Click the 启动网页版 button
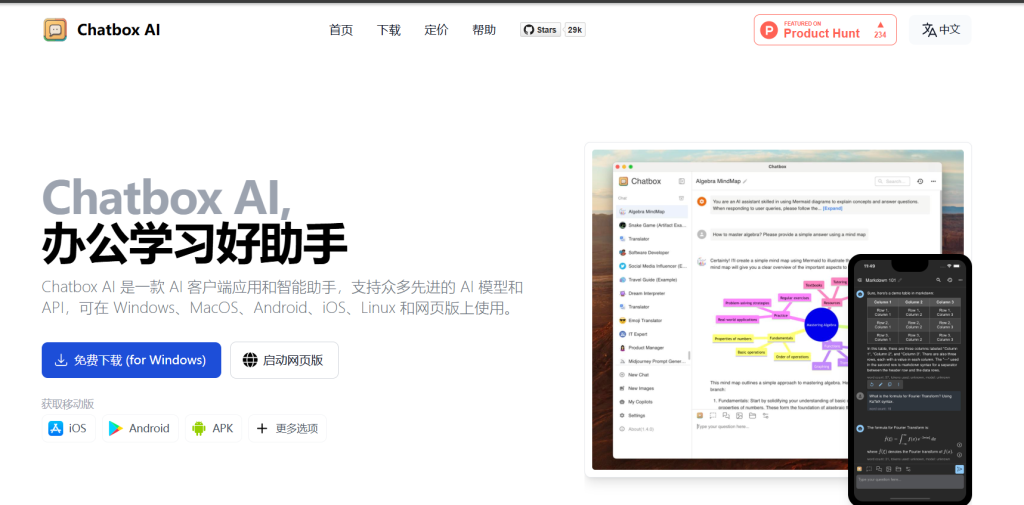 point(284,360)
